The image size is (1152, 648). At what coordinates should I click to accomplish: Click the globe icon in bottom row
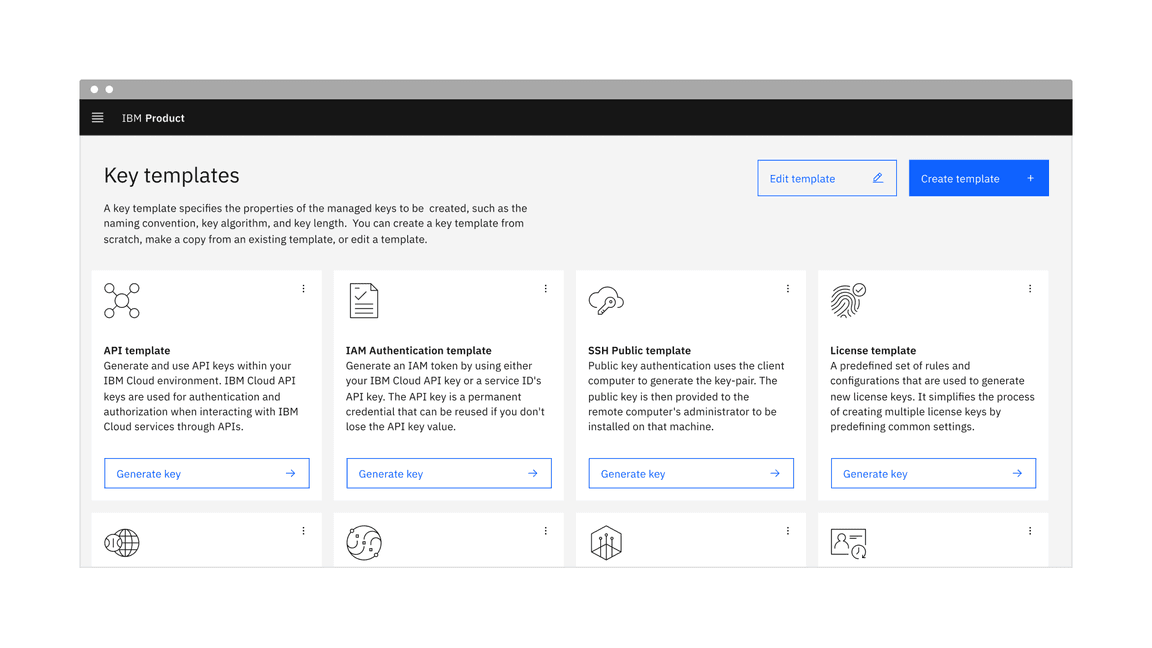pyautogui.click(x=122, y=543)
